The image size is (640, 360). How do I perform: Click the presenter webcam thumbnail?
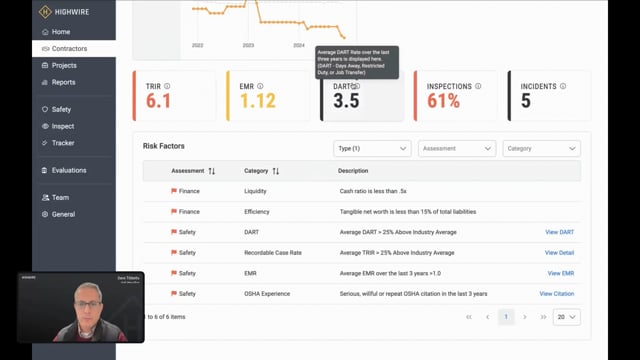[x=81, y=307]
